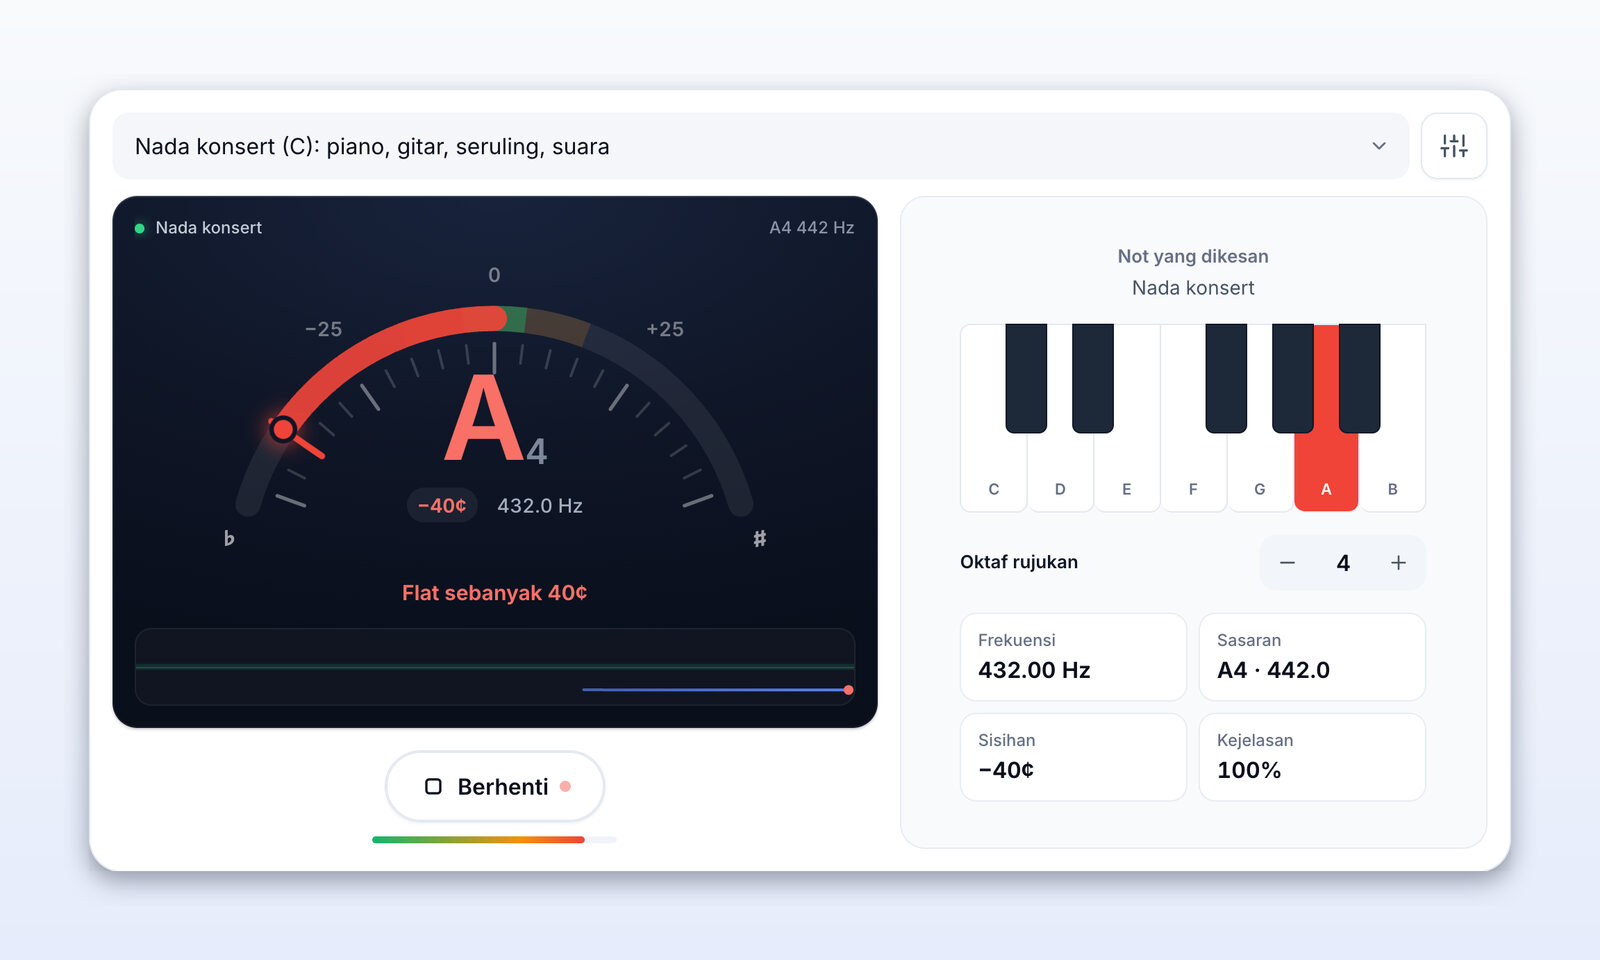The height and width of the screenshot is (960, 1600).
Task: Click the −40¢ deviation badge
Action: click(x=442, y=506)
